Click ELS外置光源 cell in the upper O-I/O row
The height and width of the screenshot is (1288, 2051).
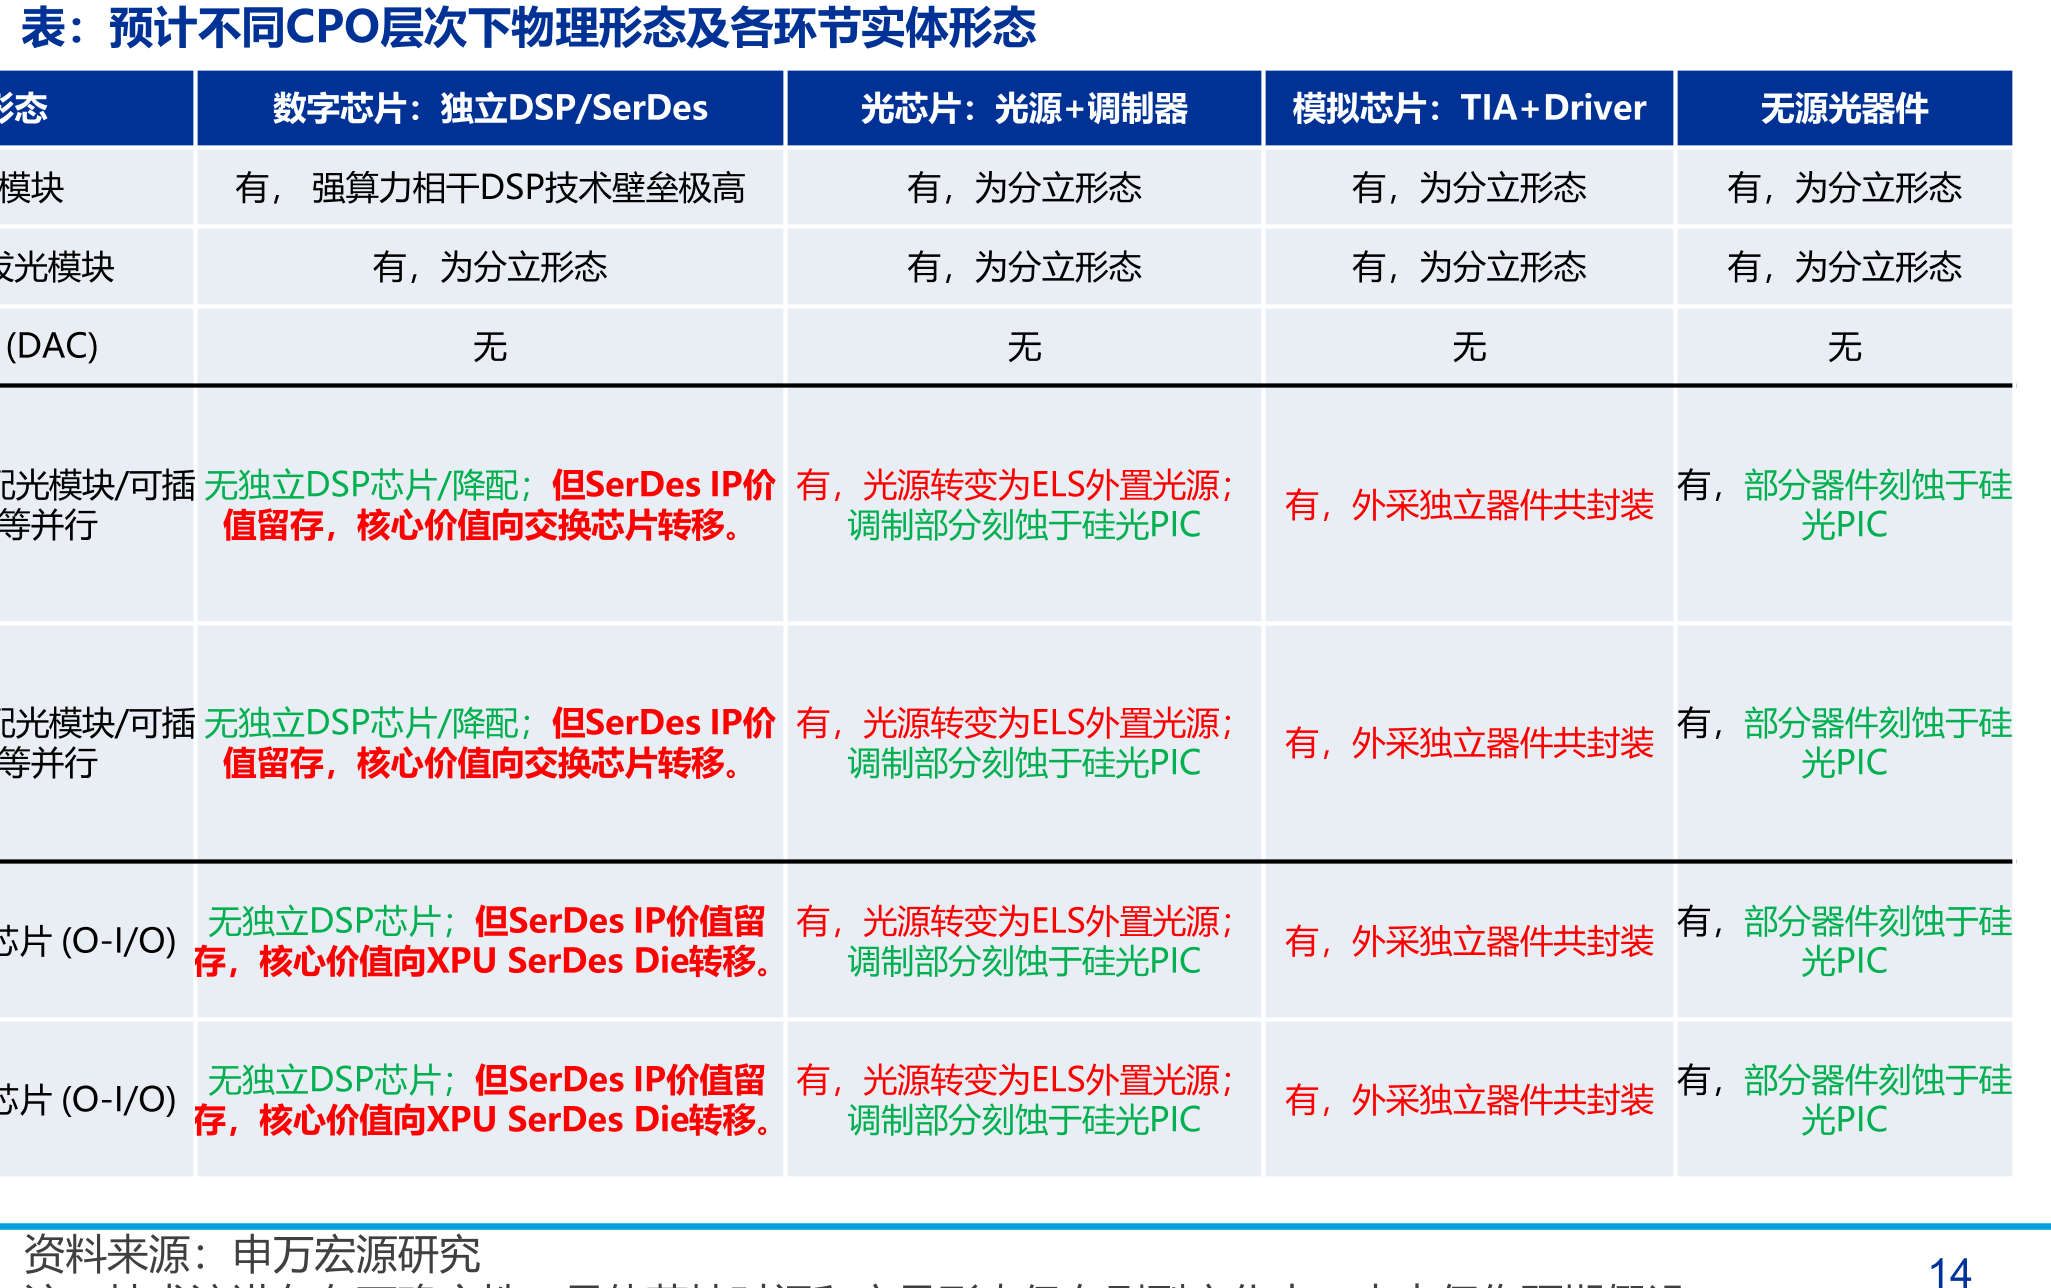(1024, 941)
